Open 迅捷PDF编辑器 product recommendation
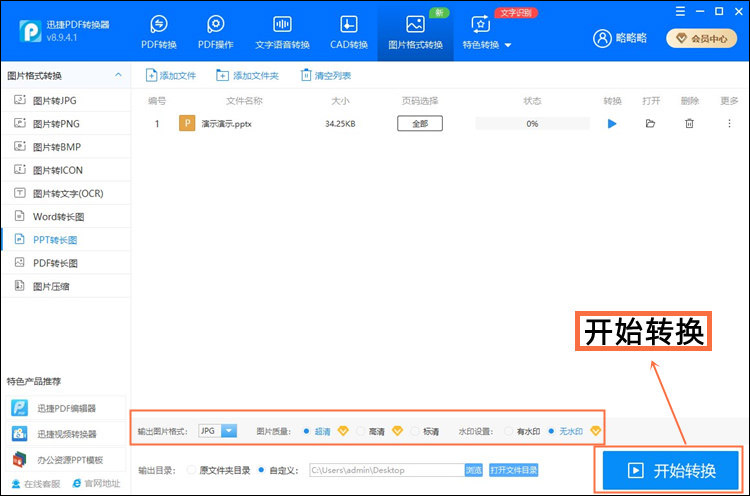The height and width of the screenshot is (496, 750). (x=66, y=408)
